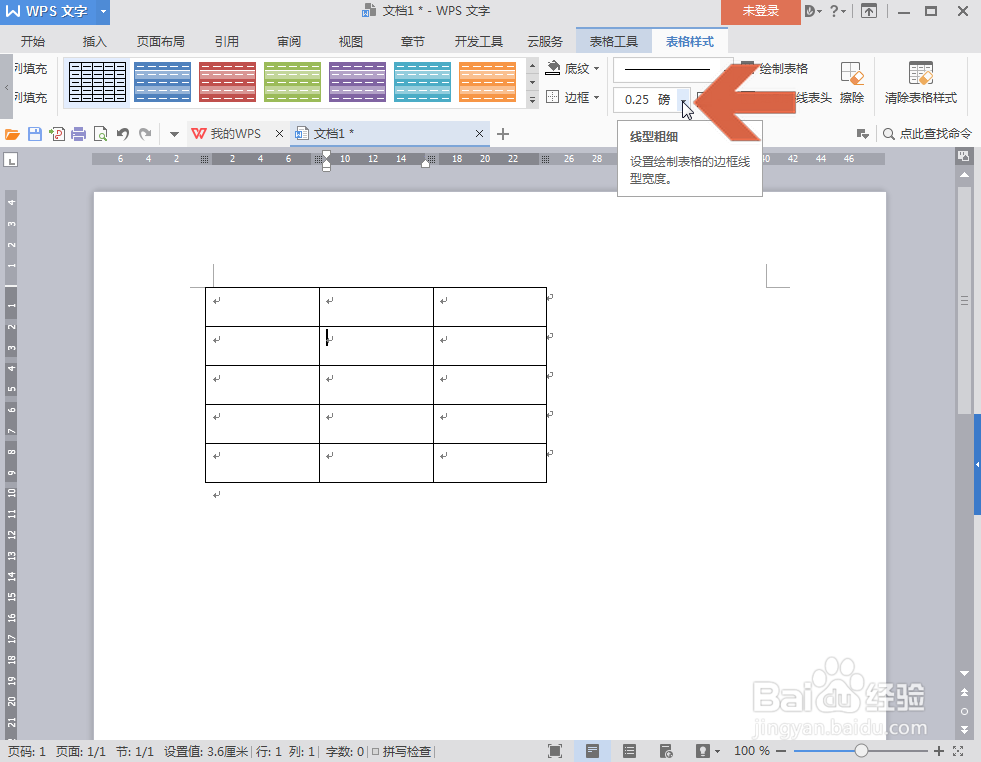981x762 pixels.
Task: Apply the blue table style
Action: point(162,82)
